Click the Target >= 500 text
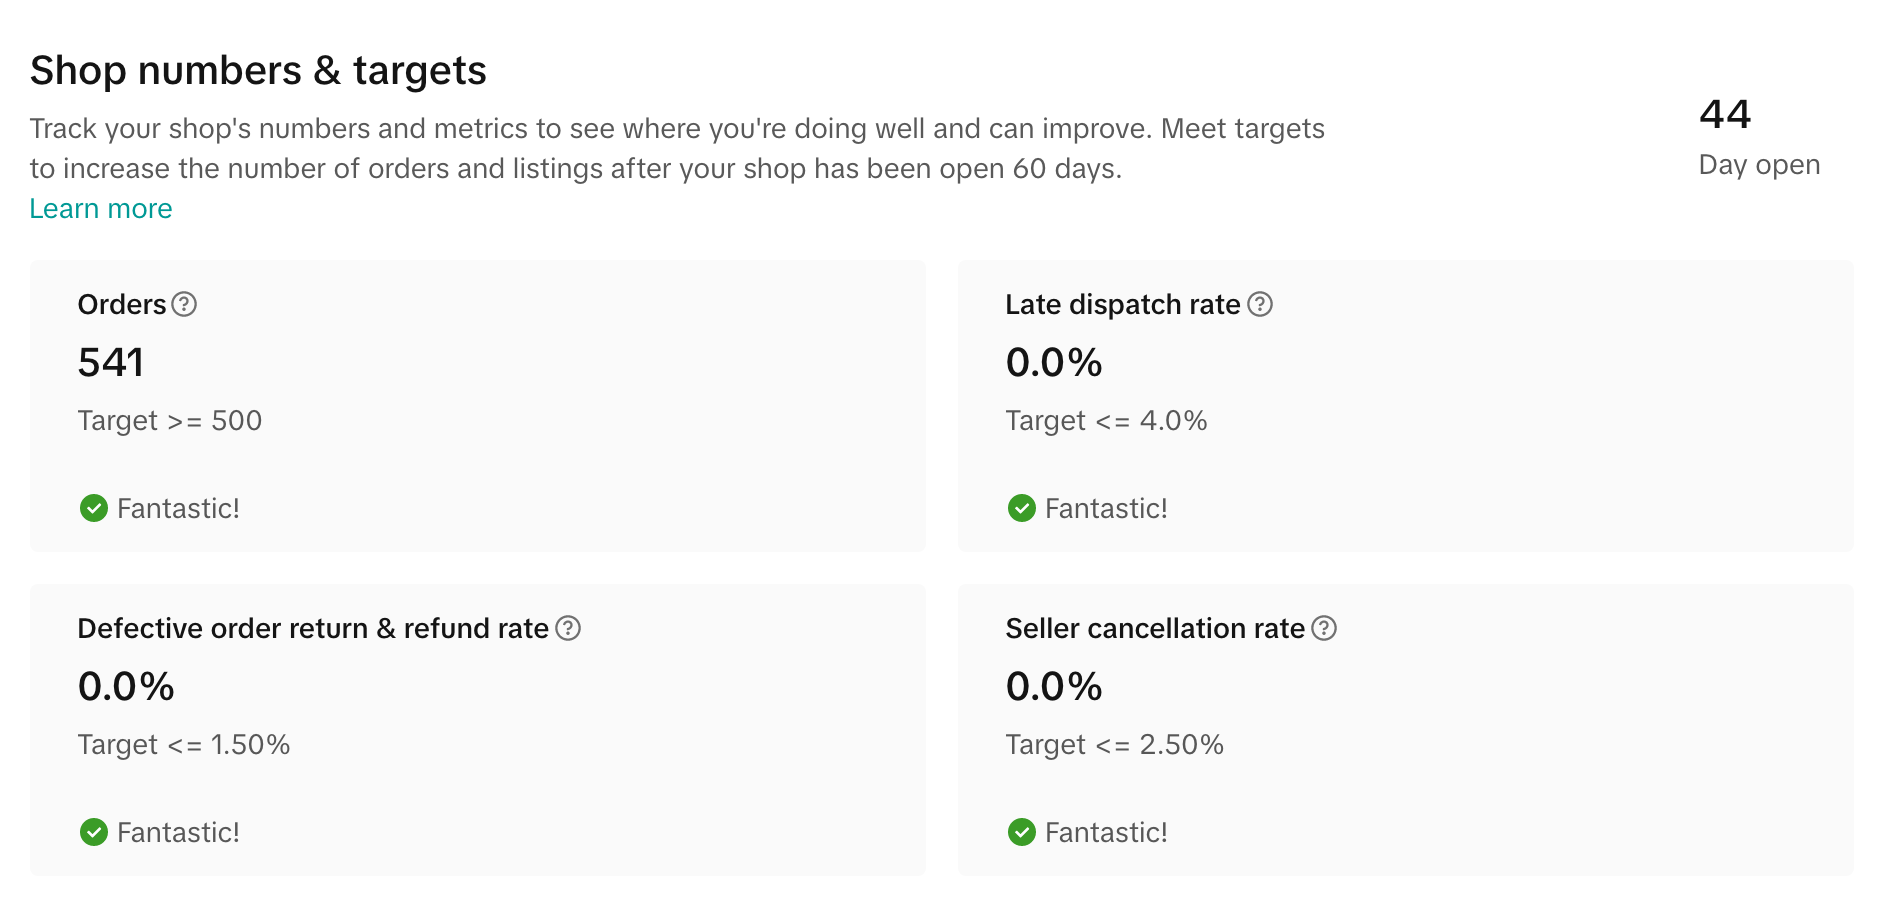This screenshot has width=1886, height=906. (x=170, y=421)
